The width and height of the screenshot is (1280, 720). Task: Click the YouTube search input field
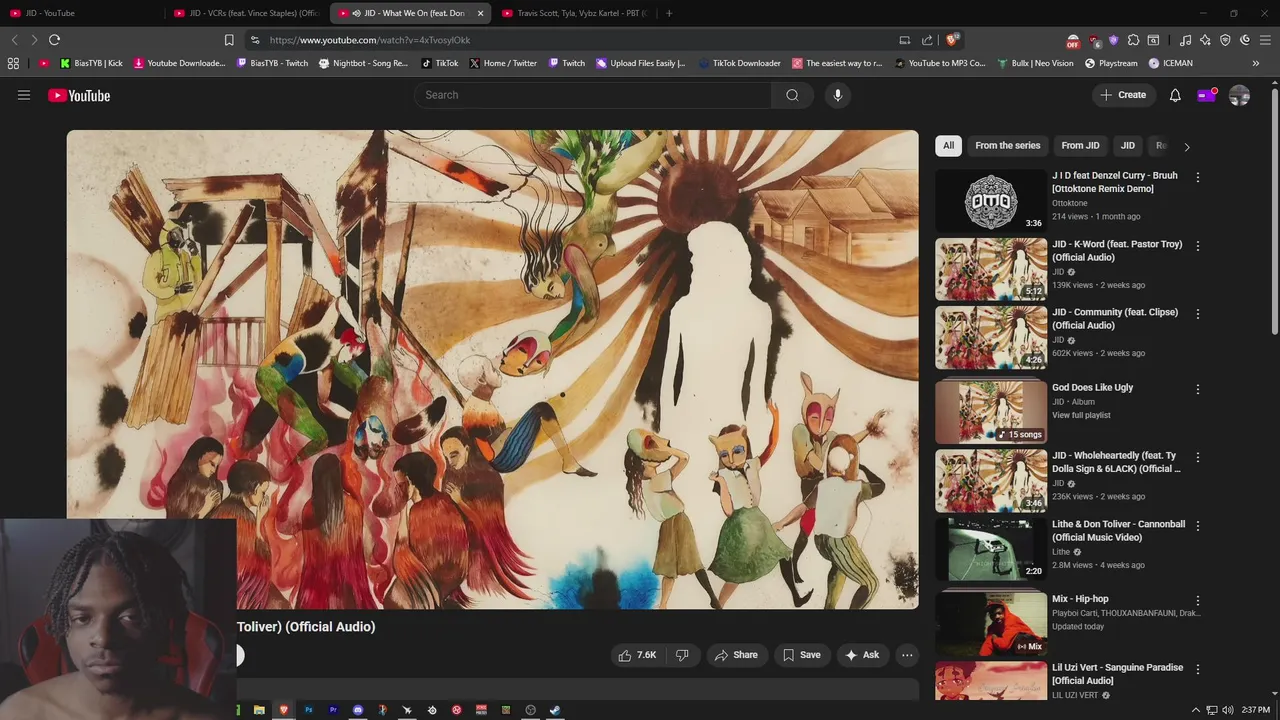click(x=592, y=95)
